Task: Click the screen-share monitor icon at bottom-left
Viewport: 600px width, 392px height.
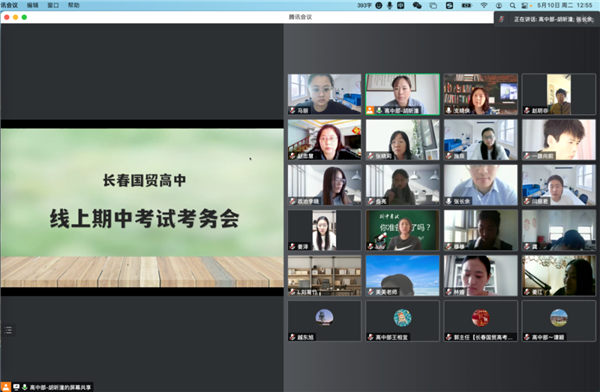Action: (x=16, y=387)
